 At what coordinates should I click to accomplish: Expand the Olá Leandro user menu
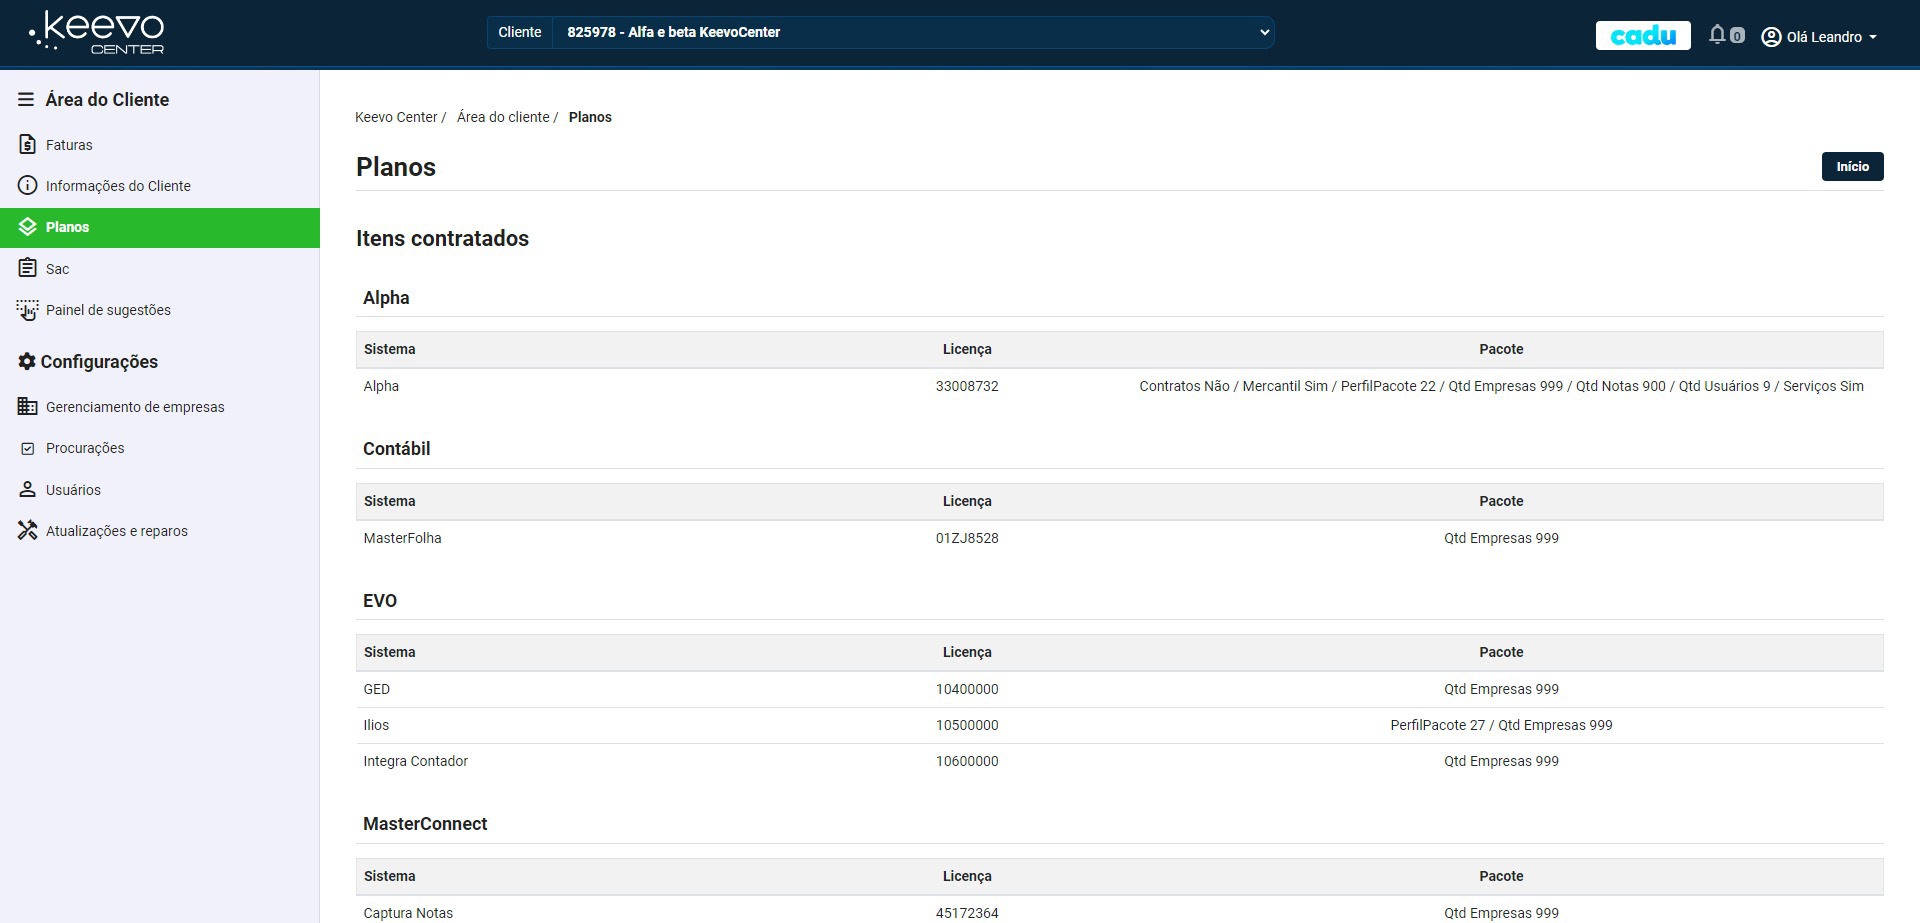pos(1819,37)
